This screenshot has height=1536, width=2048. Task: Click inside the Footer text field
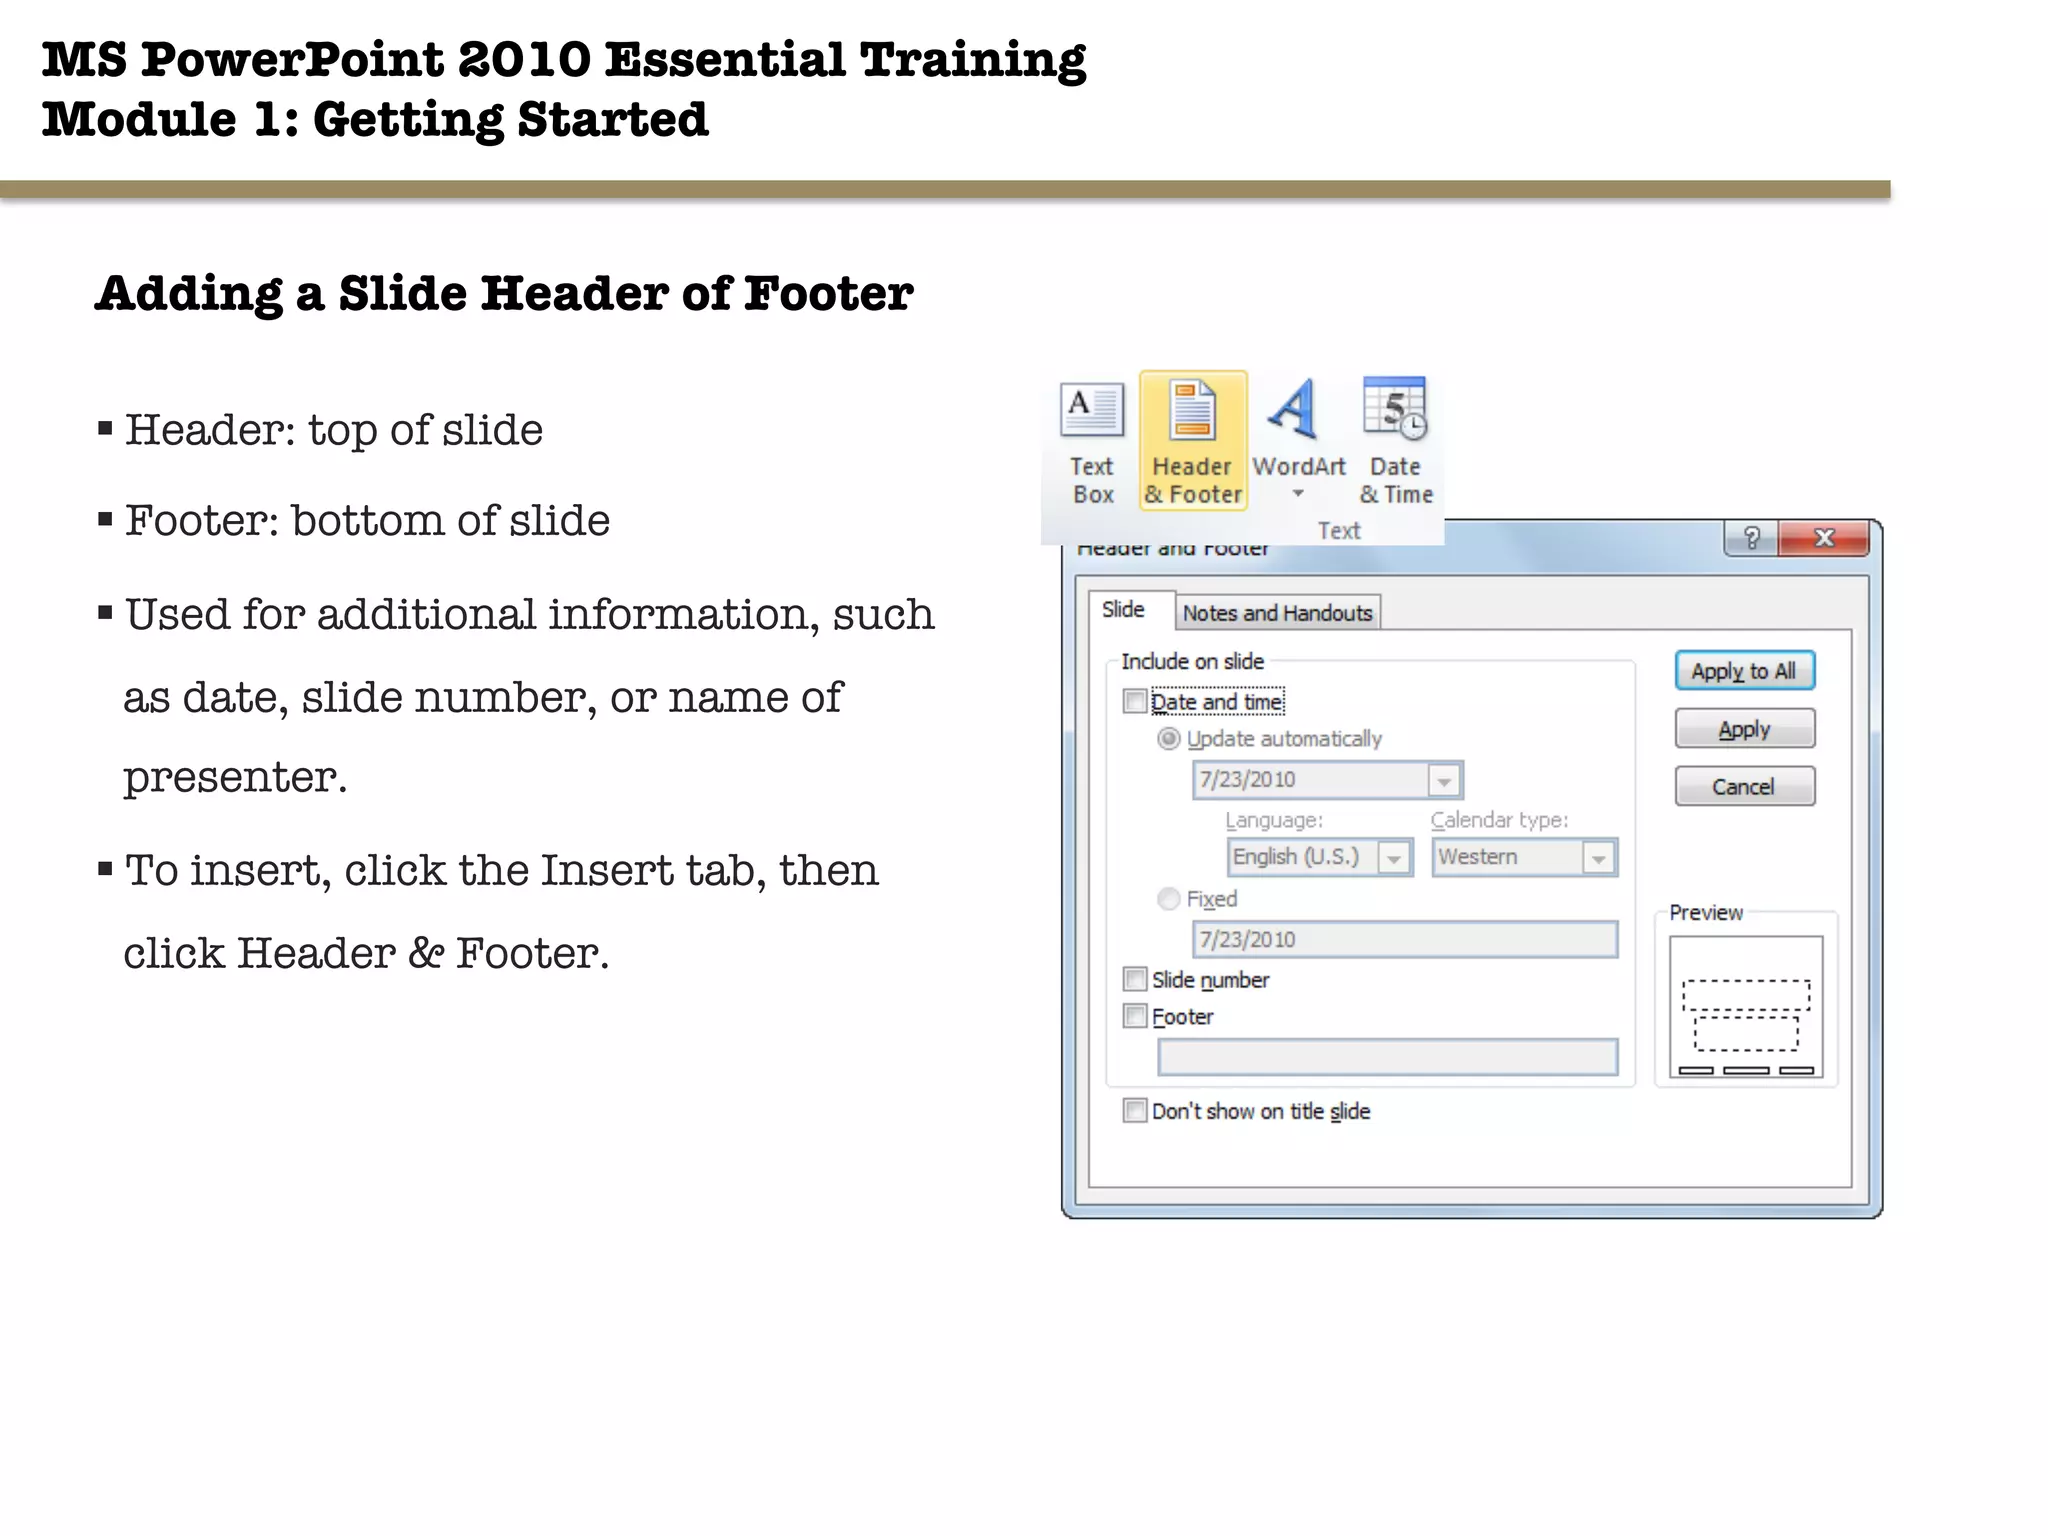(x=1387, y=1057)
